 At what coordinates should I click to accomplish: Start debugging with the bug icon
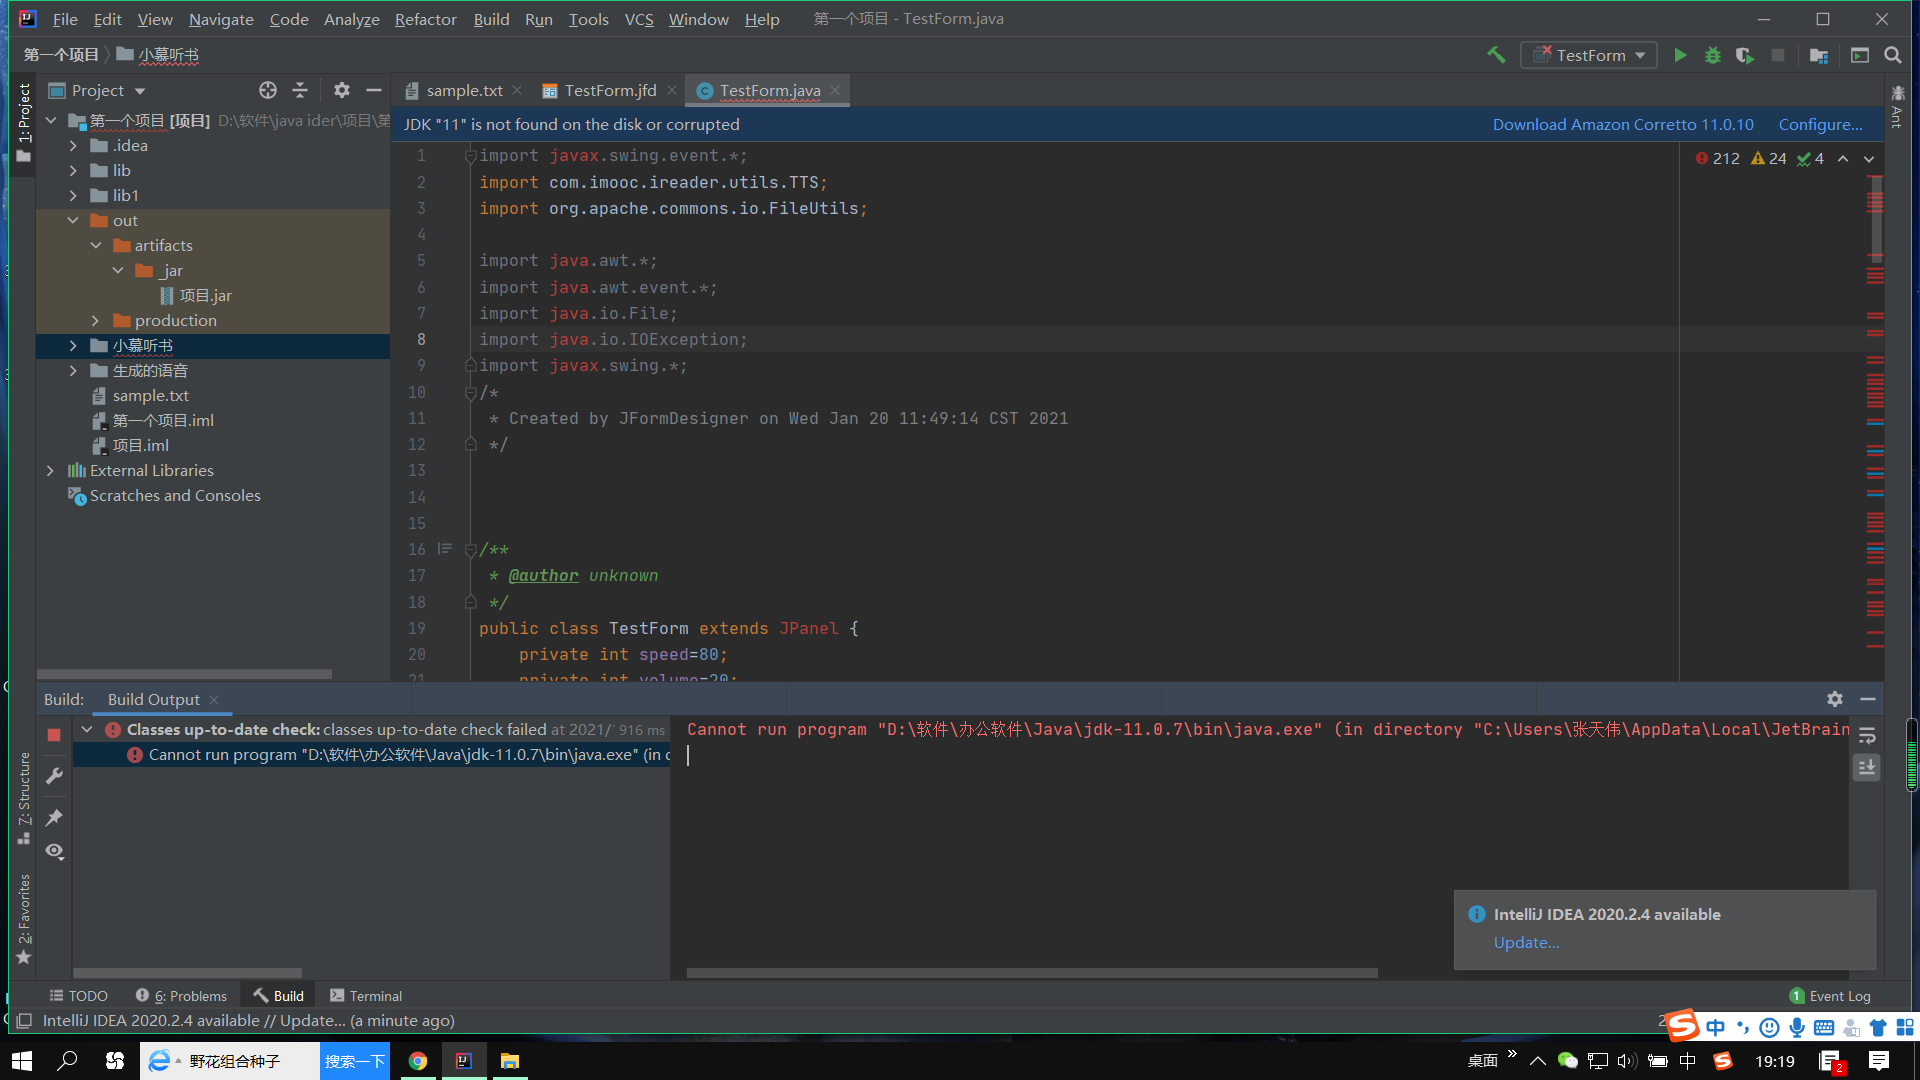[x=1713, y=55]
